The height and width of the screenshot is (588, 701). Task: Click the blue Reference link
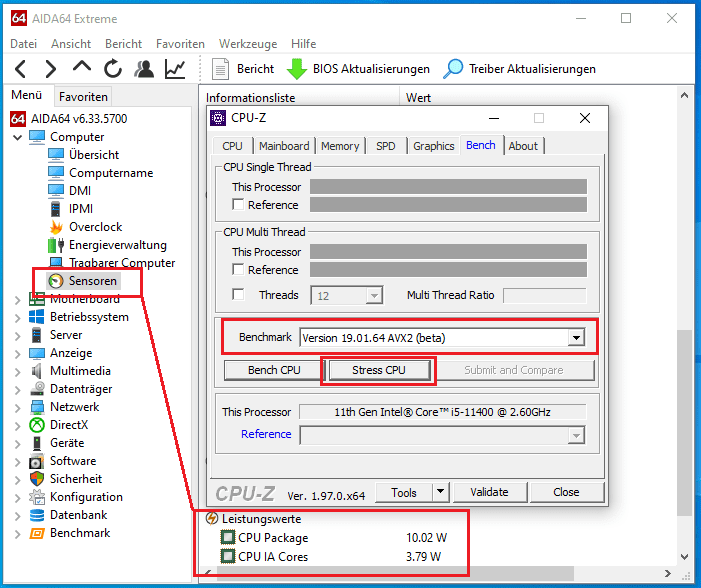[x=266, y=434]
